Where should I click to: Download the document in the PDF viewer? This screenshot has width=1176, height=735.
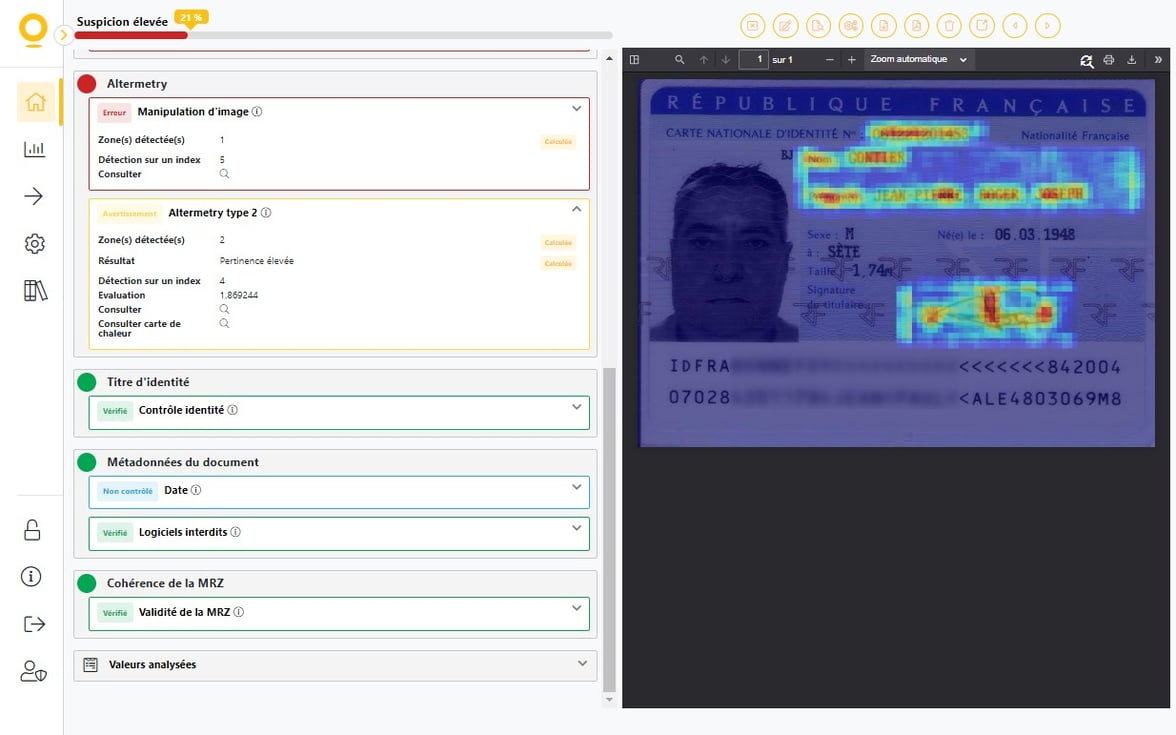1131,60
